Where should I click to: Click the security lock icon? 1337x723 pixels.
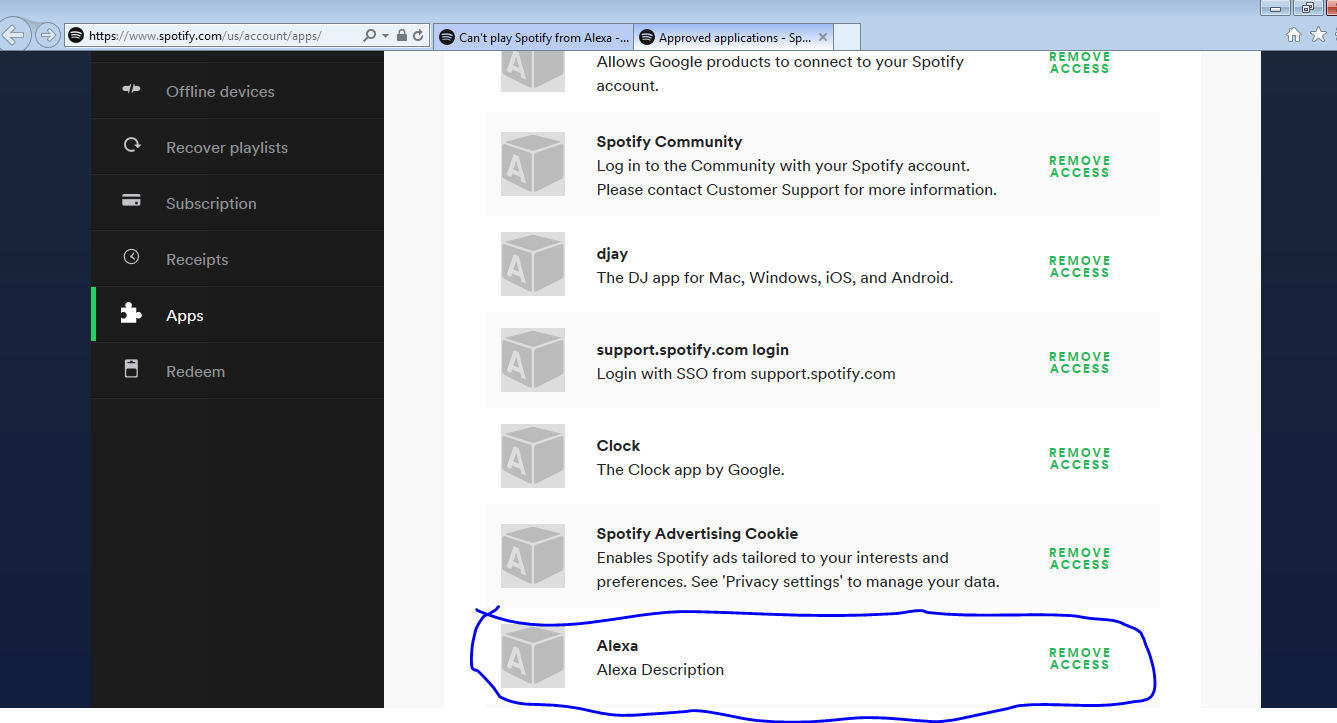click(402, 35)
